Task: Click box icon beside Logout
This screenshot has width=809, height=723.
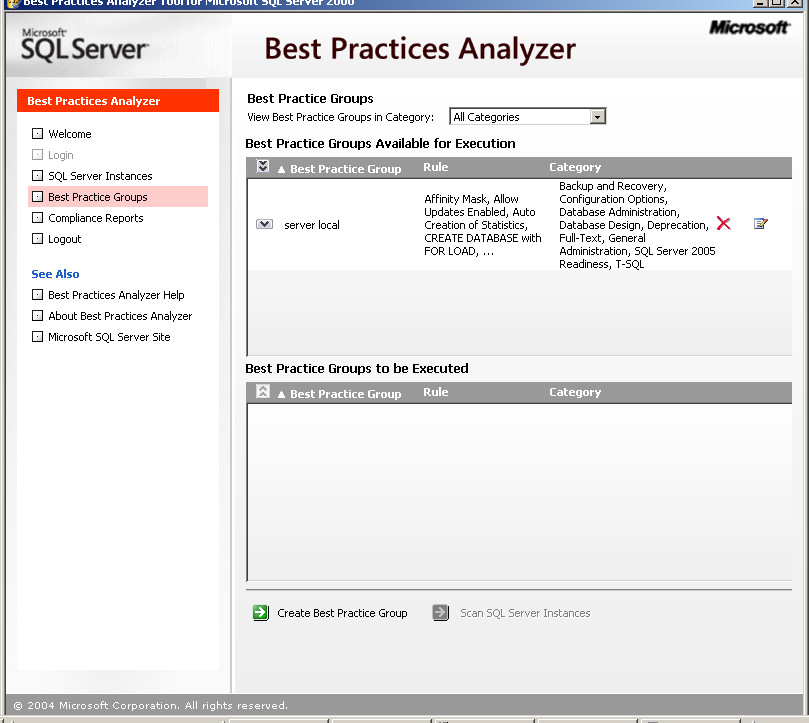Action: pyautogui.click(x=37, y=238)
